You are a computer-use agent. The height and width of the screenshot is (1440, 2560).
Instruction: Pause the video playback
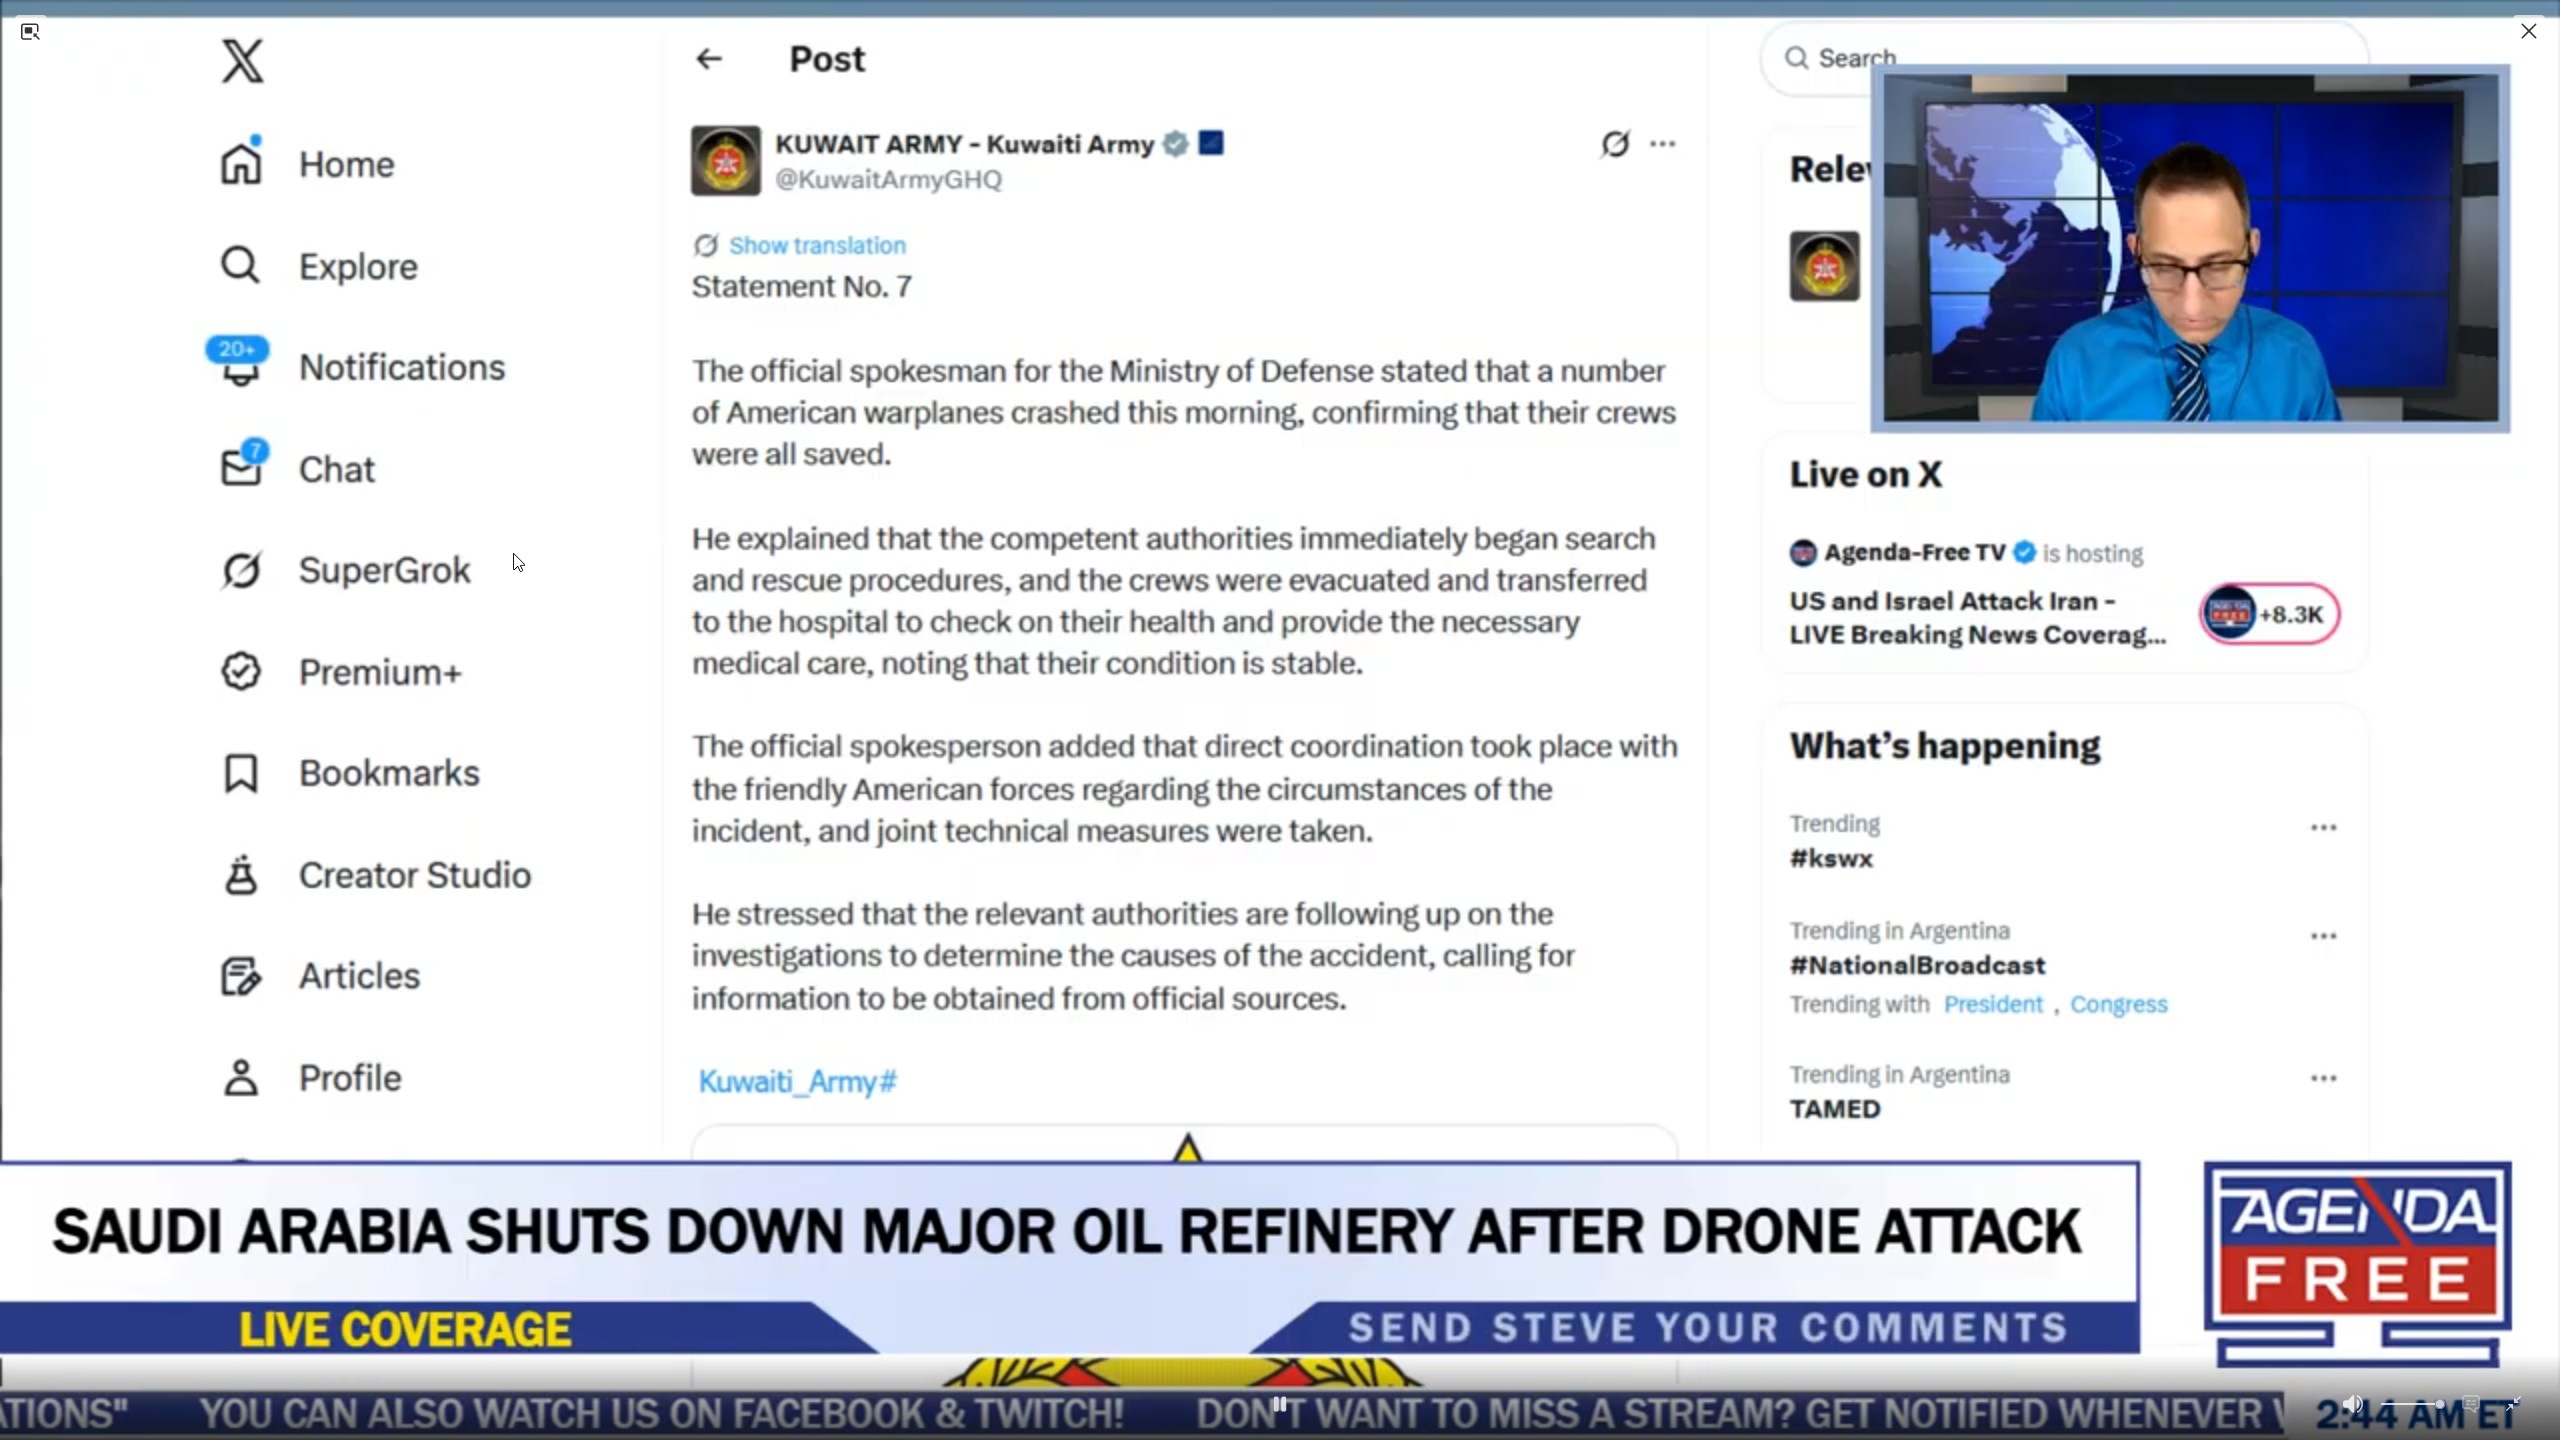pos(1279,1404)
